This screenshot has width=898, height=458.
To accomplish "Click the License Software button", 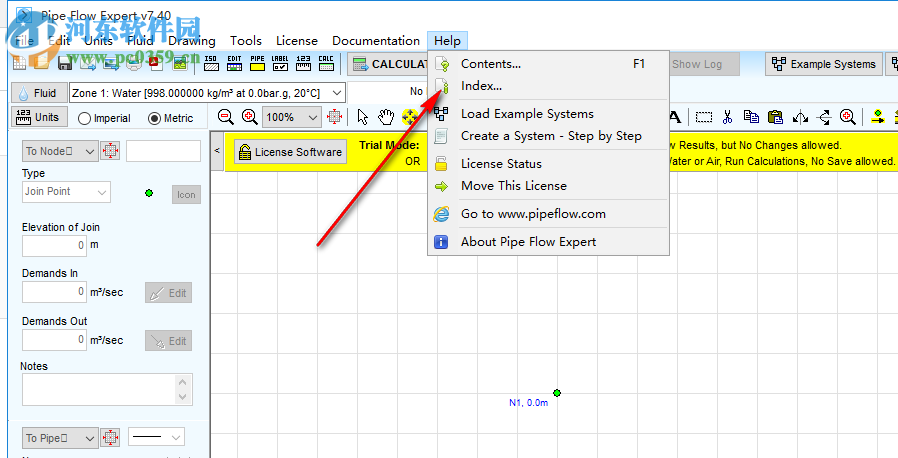I will pyautogui.click(x=290, y=152).
